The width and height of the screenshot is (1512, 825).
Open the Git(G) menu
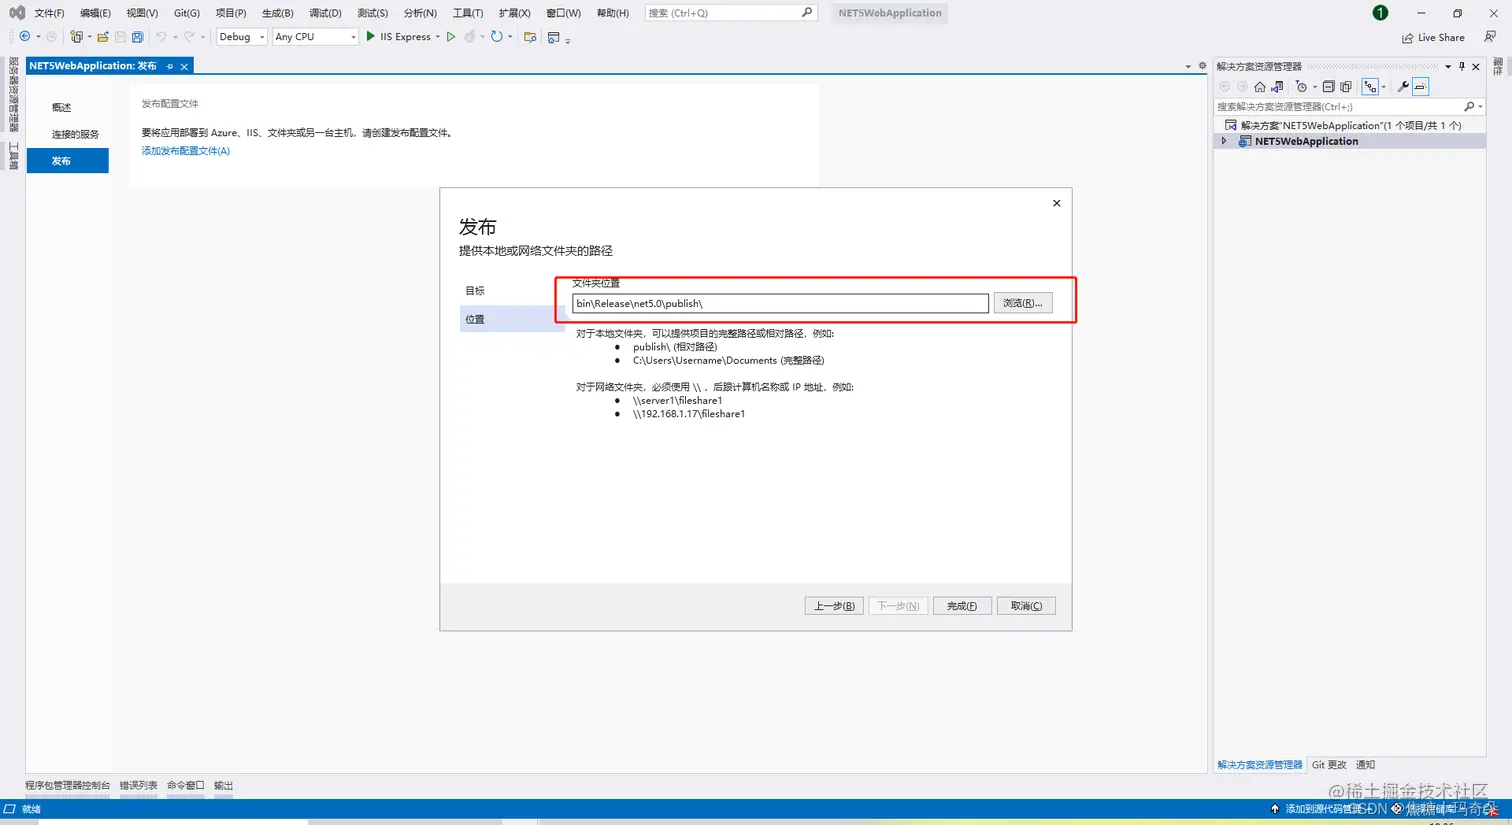[187, 13]
